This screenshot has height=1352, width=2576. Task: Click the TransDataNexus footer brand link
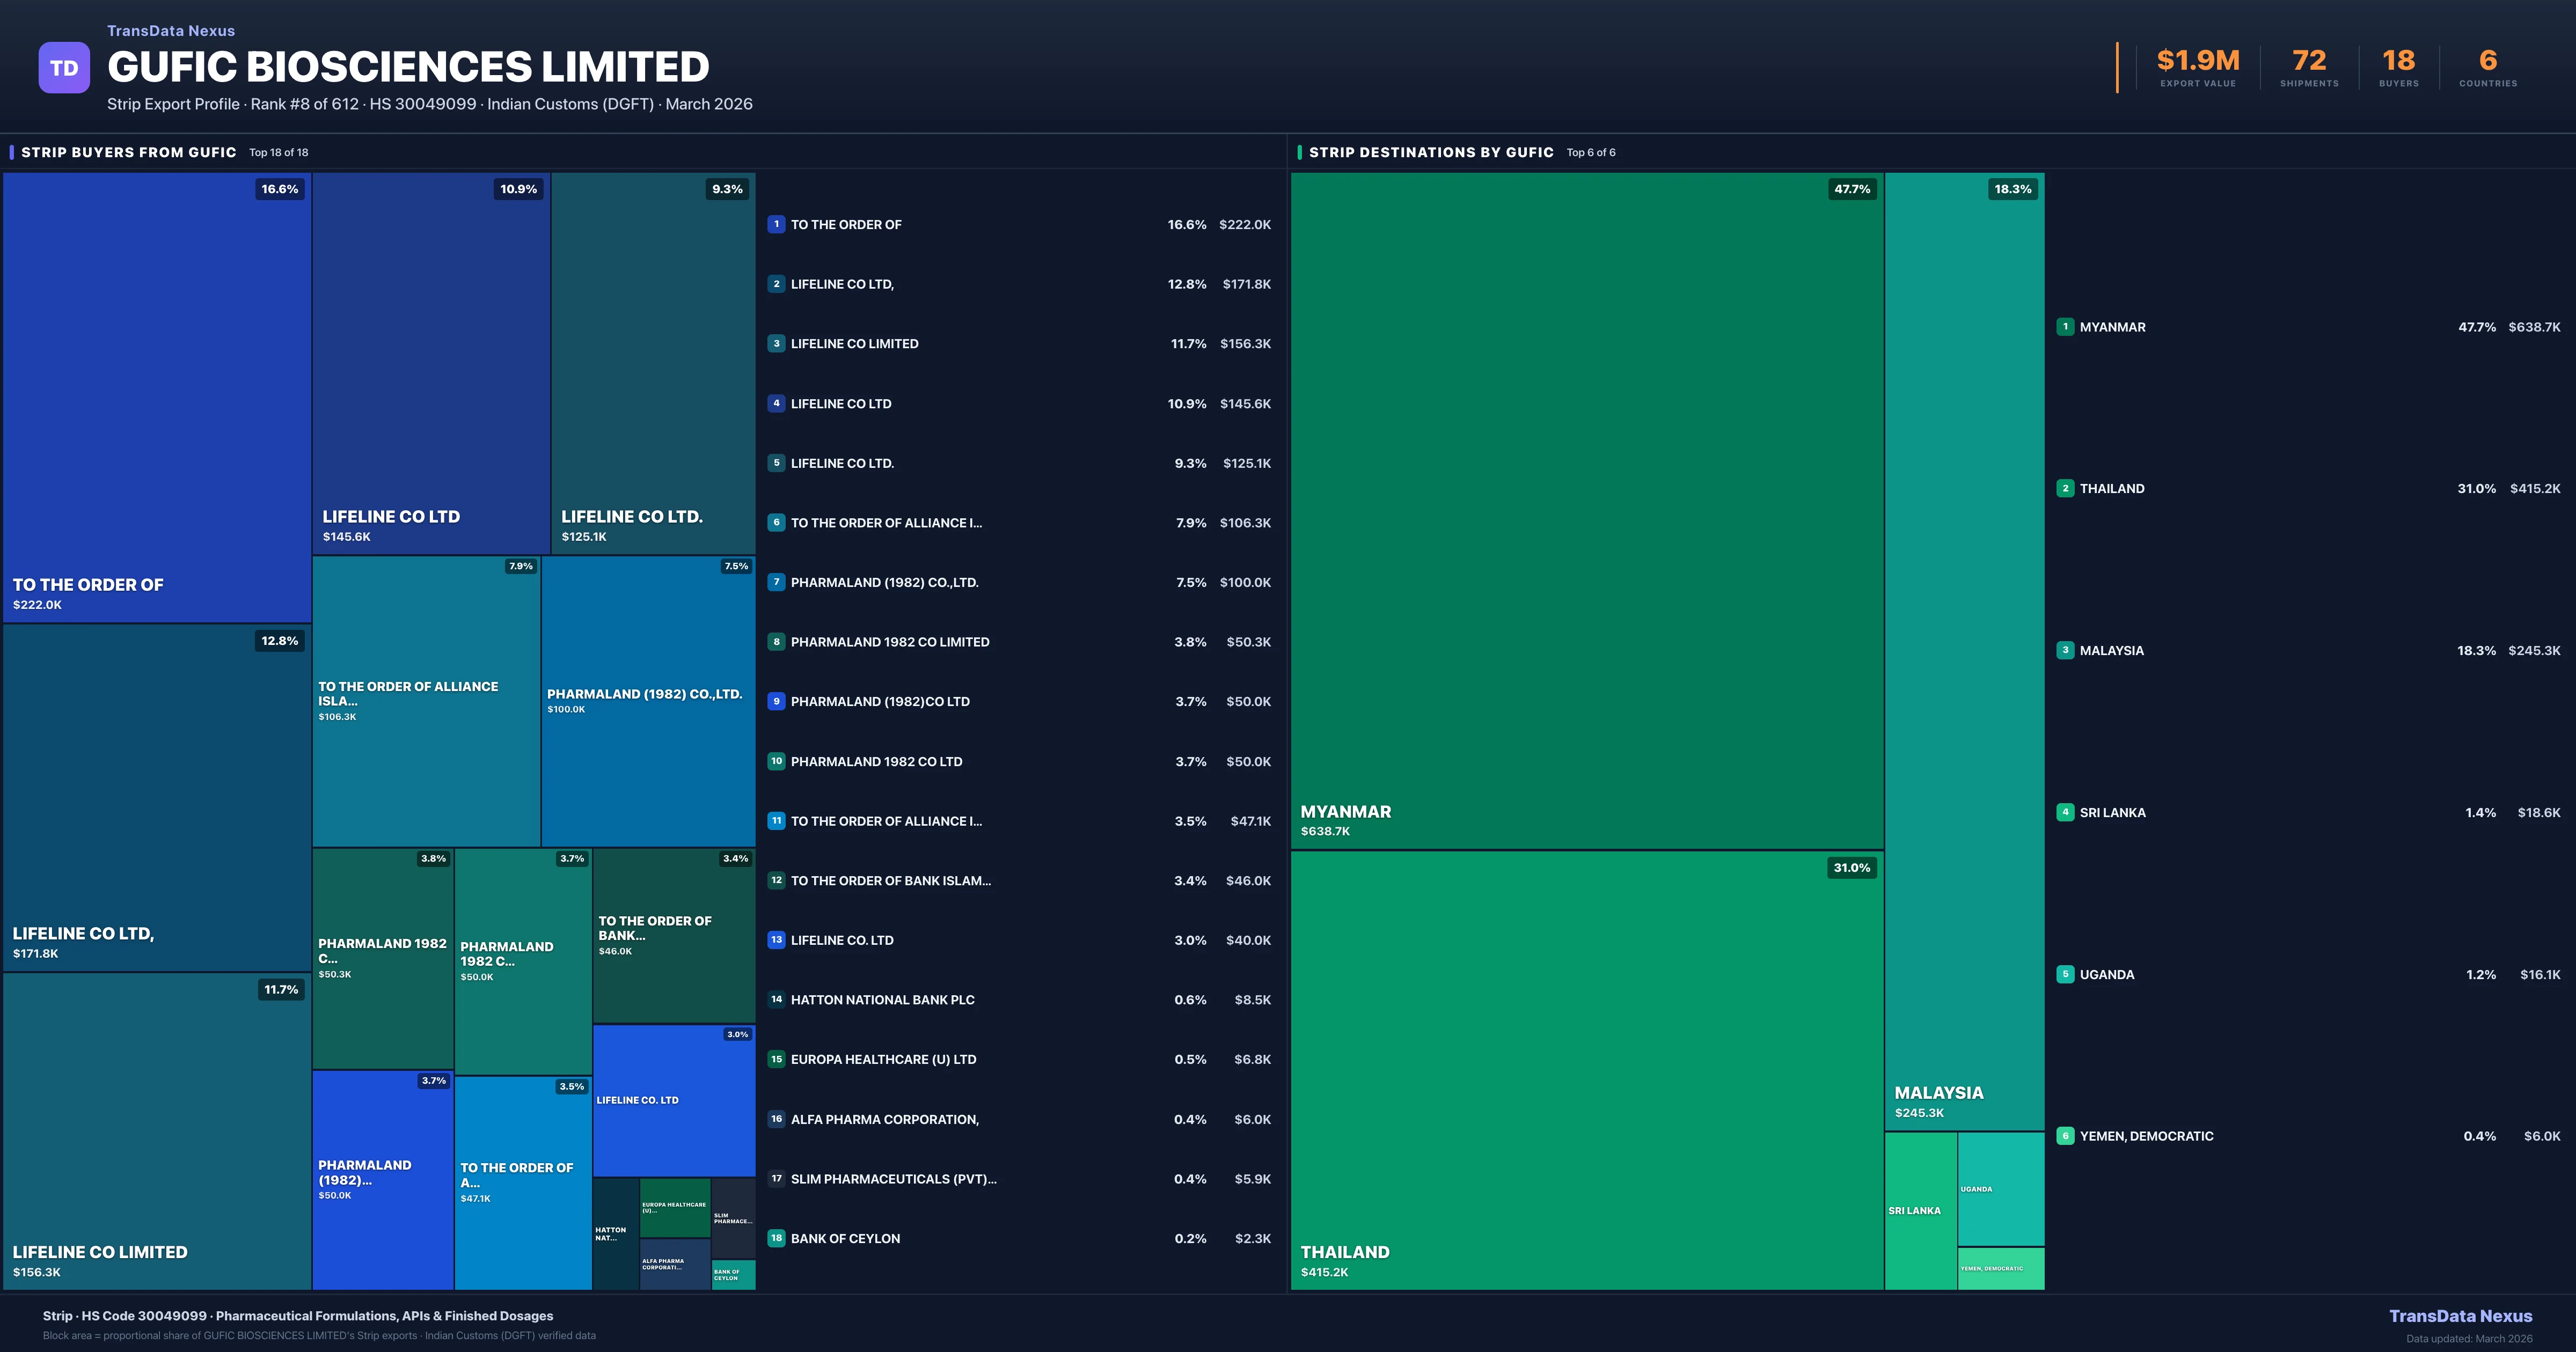point(2460,1316)
